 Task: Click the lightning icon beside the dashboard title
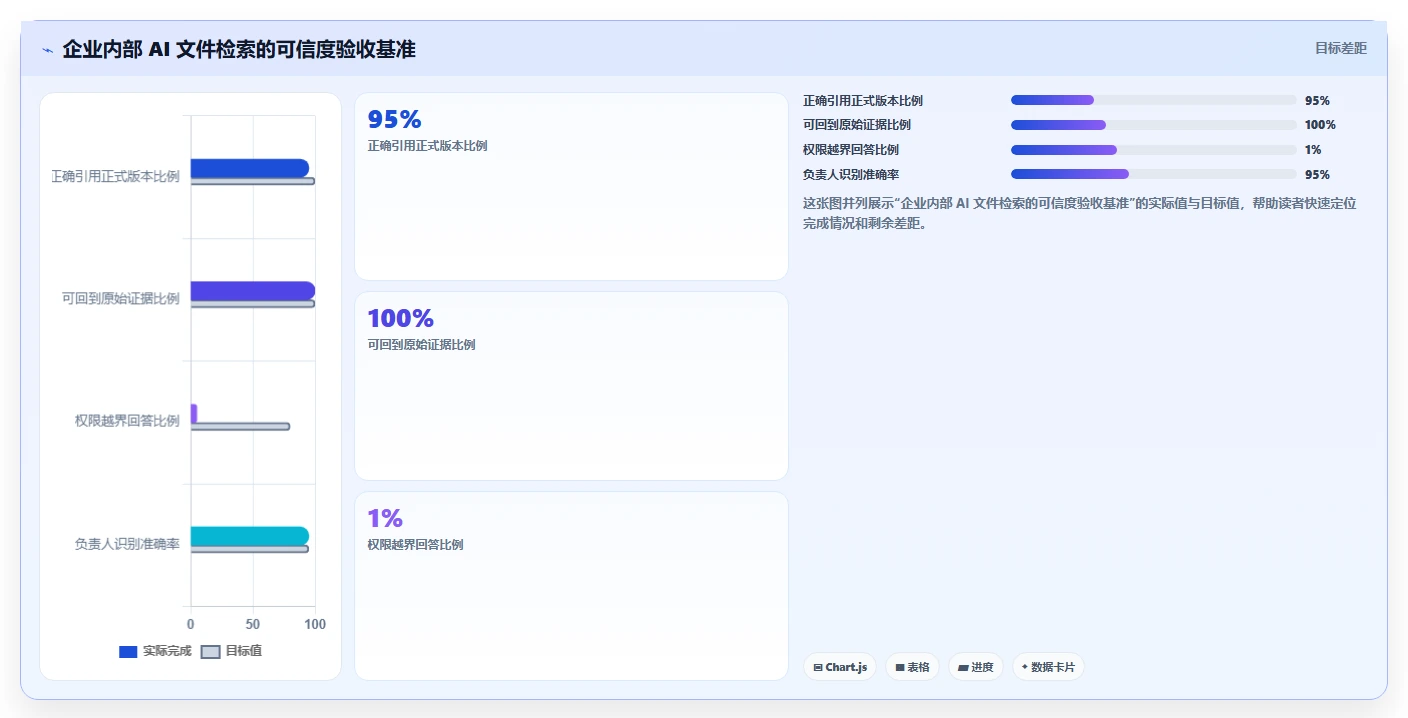click(x=47, y=50)
